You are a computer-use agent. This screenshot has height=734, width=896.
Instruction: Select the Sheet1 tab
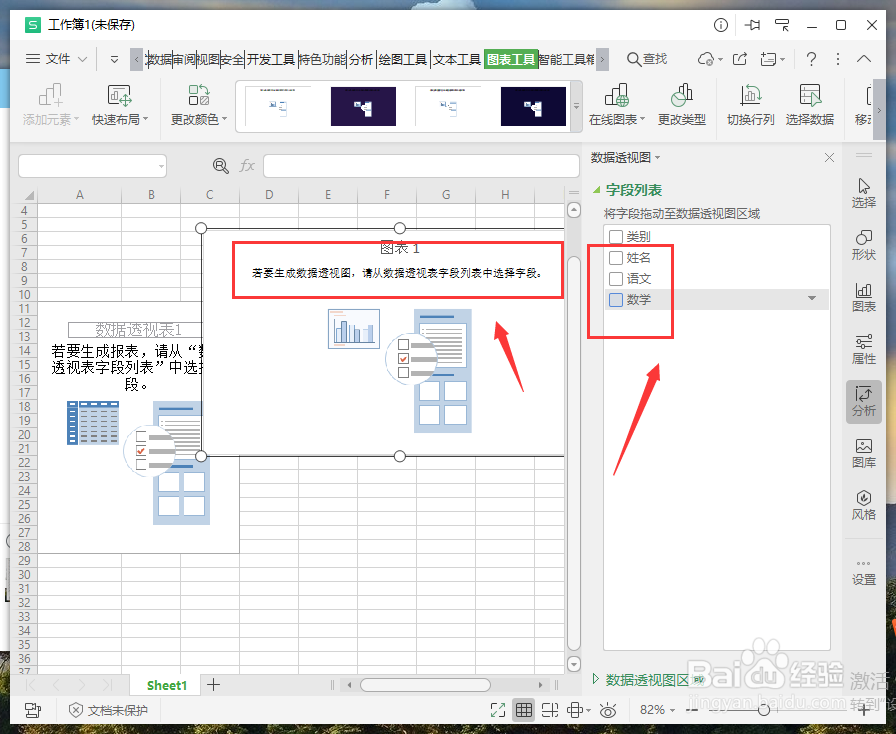tap(165, 685)
